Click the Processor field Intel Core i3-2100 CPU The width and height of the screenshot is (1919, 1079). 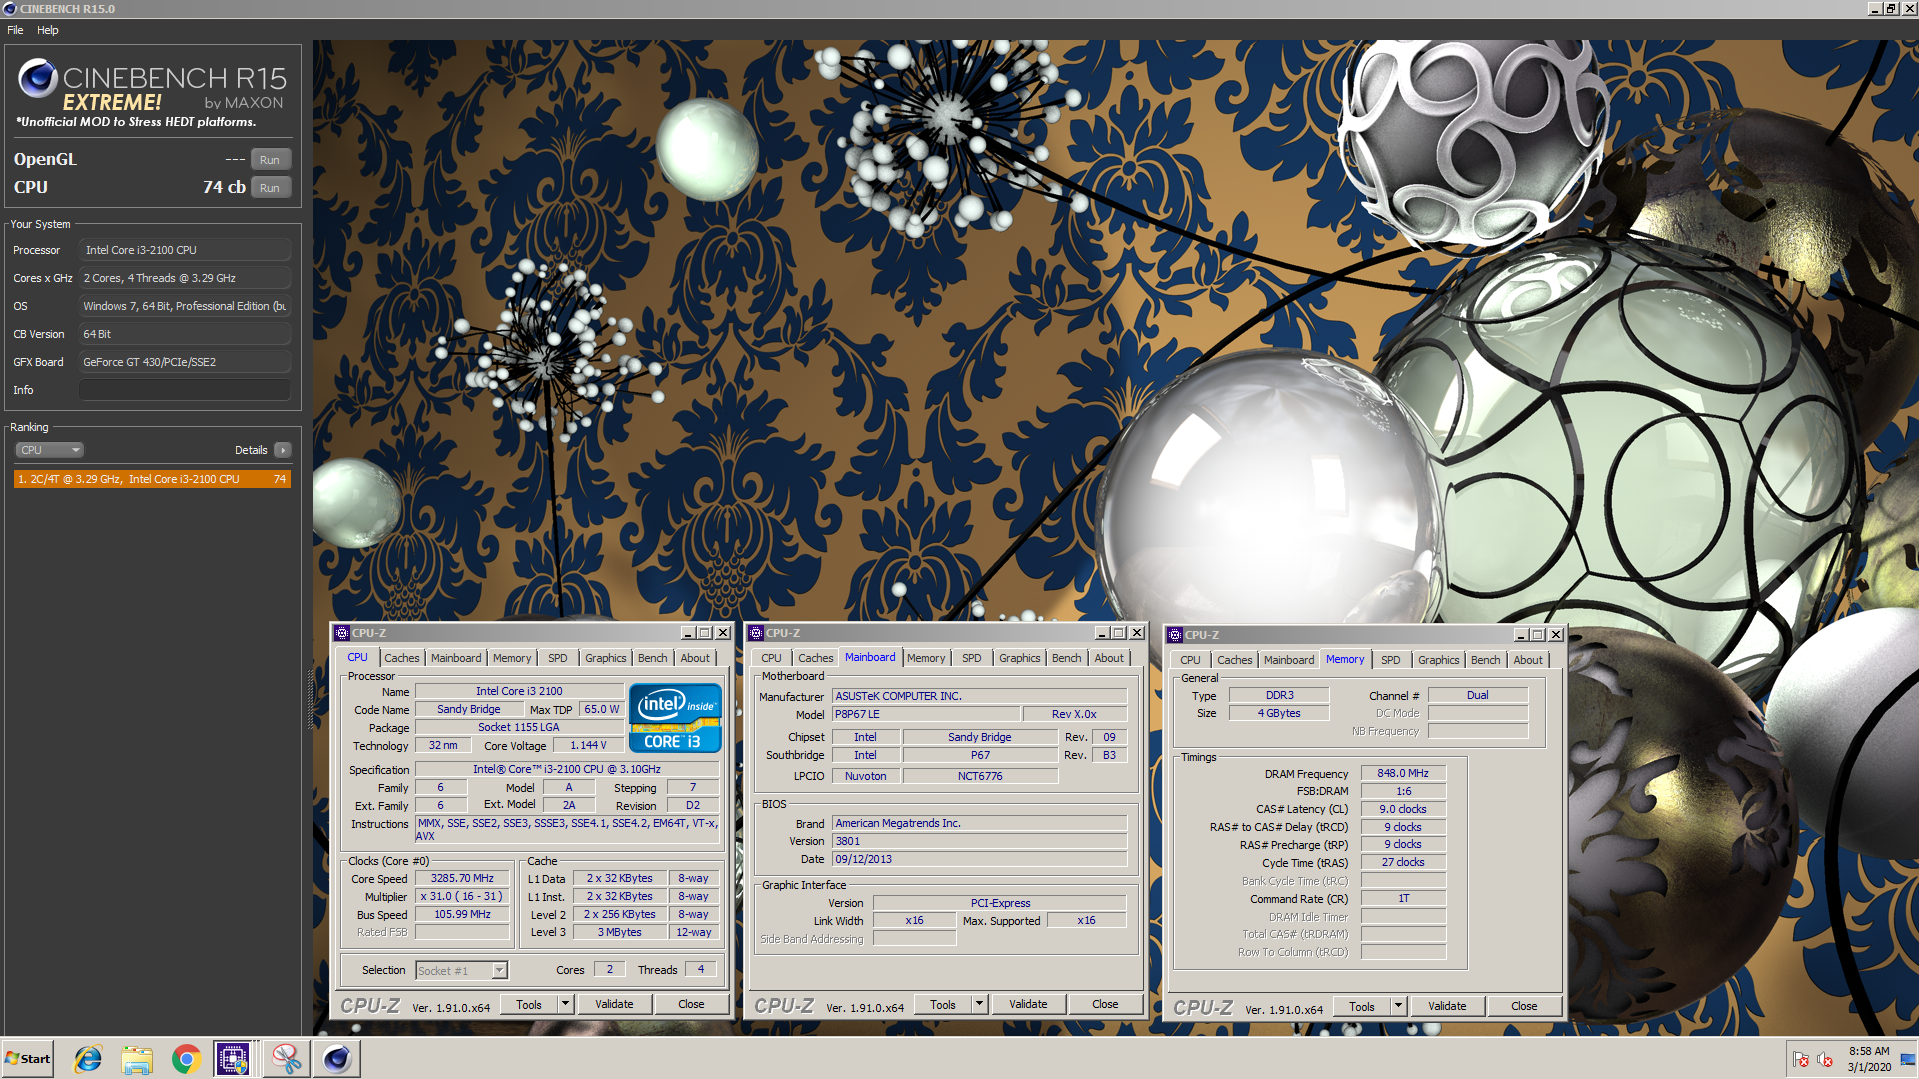coord(185,250)
